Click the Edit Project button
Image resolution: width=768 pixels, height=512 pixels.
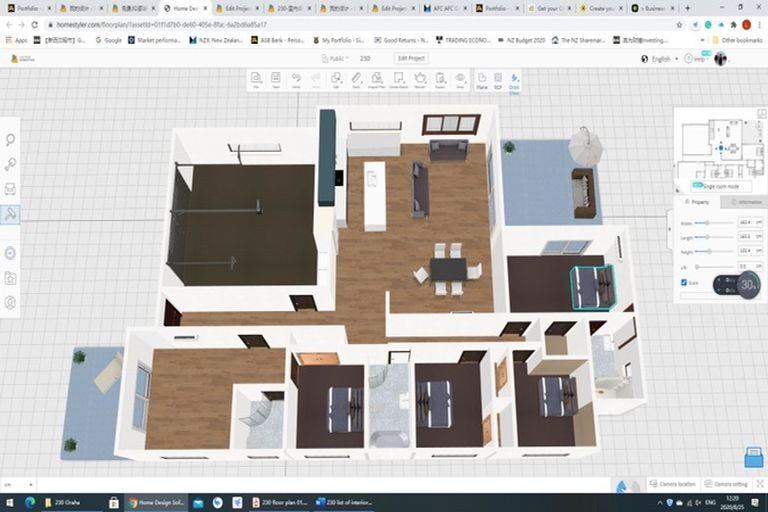tap(411, 59)
